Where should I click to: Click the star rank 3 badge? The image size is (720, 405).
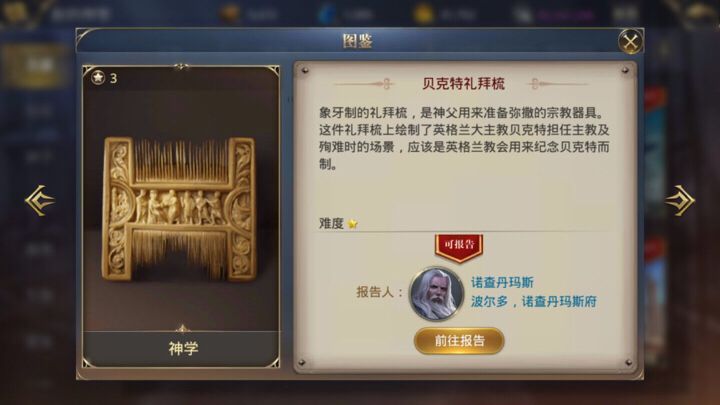(104, 78)
